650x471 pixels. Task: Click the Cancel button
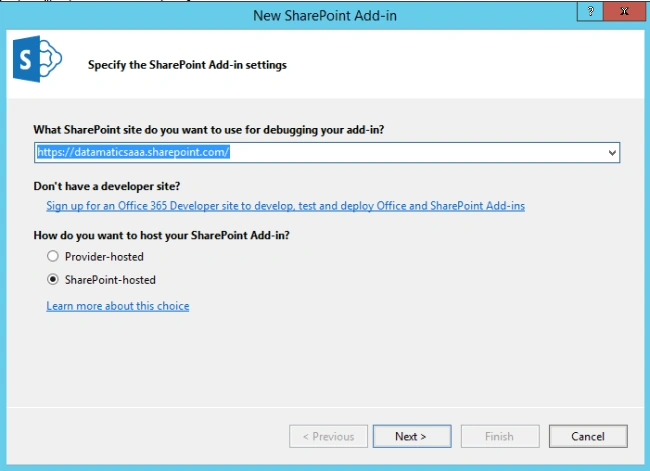click(588, 436)
